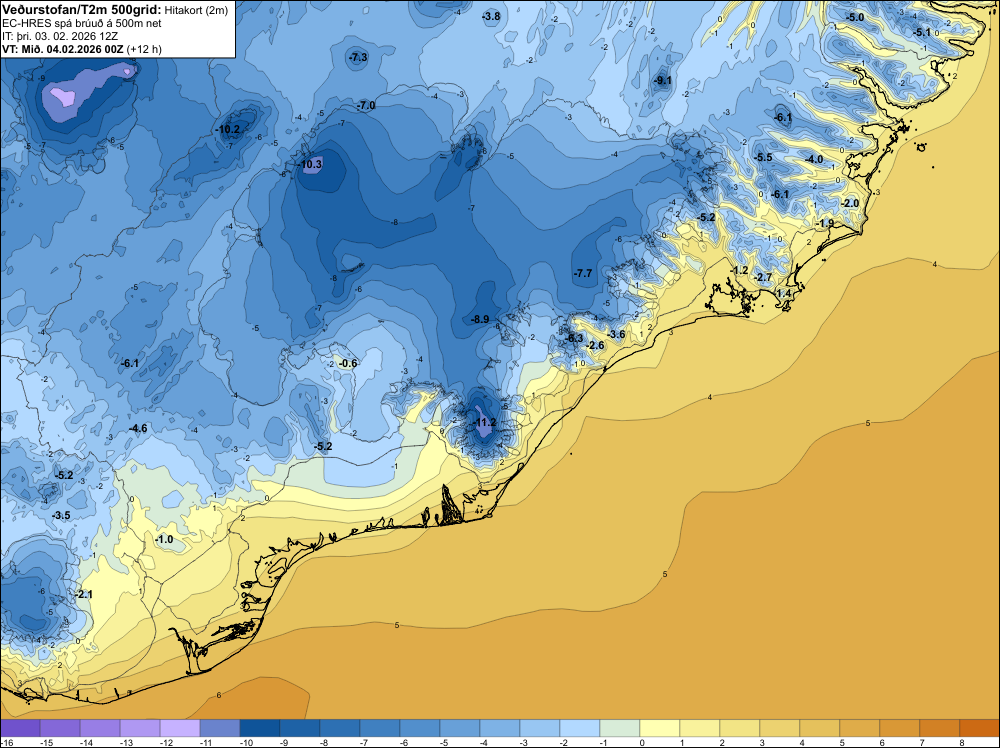Click the pale green swatch between -1 and 0

pyautogui.click(x=620, y=728)
